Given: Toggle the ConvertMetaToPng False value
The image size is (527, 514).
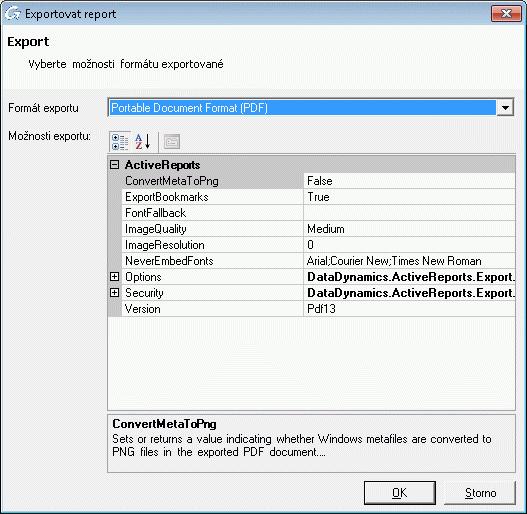Looking at the screenshot, I should tap(409, 181).
